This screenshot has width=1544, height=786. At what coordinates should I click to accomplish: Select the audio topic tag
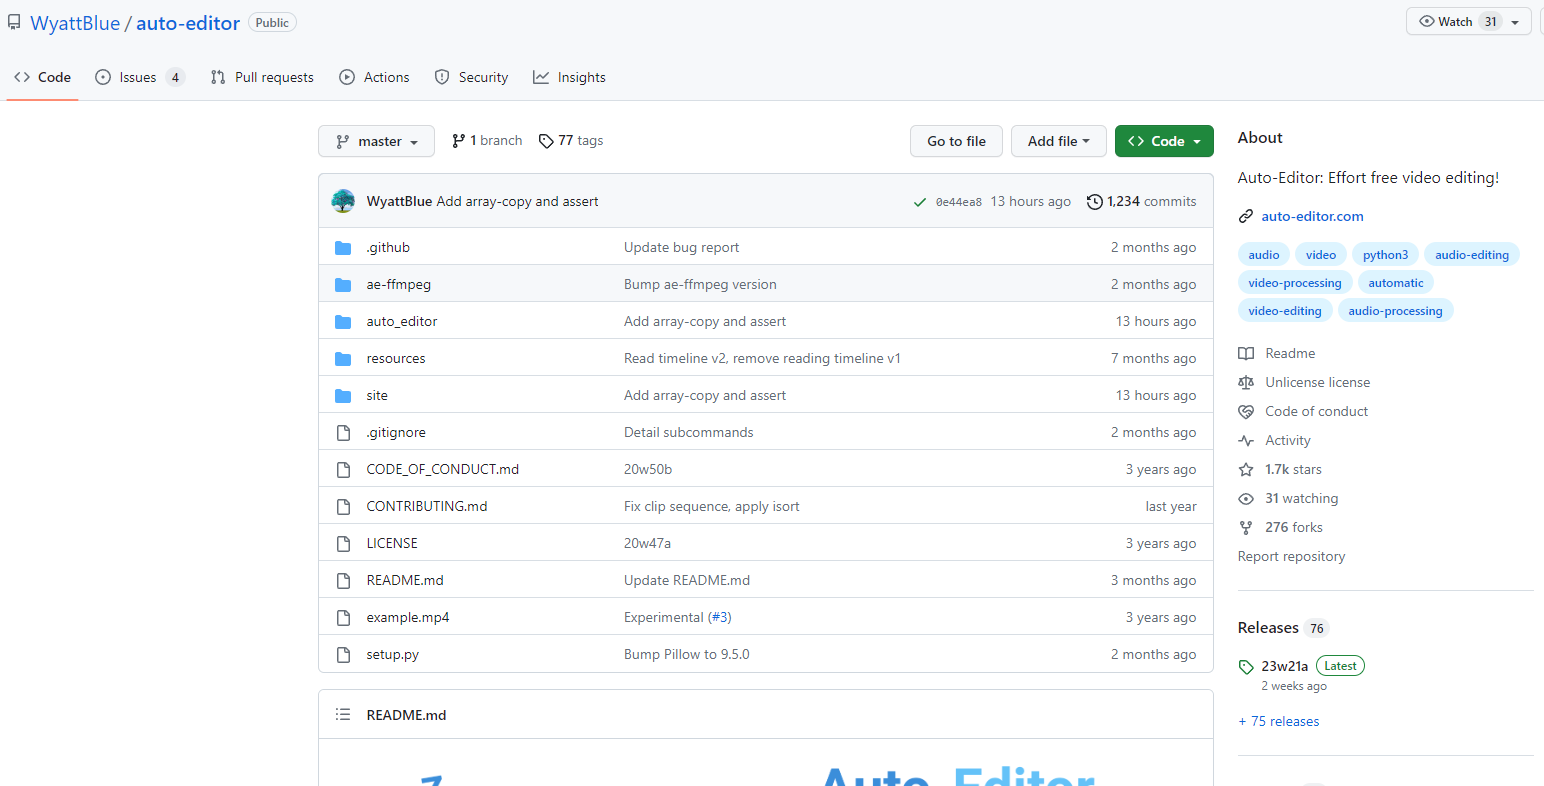click(1264, 255)
